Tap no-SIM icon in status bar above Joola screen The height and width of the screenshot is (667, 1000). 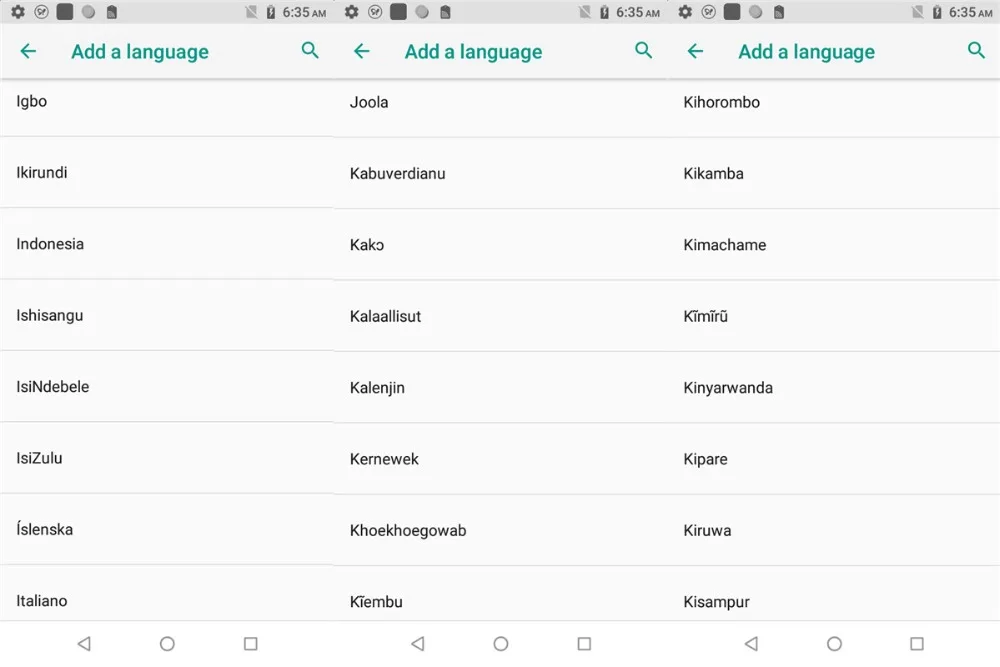coord(584,12)
